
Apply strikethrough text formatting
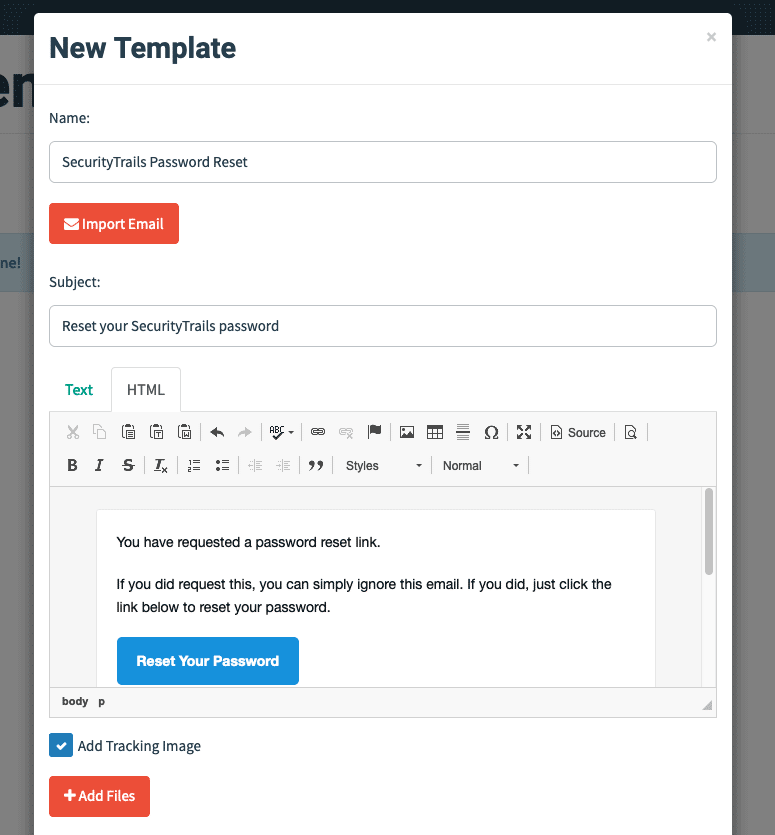coord(128,465)
